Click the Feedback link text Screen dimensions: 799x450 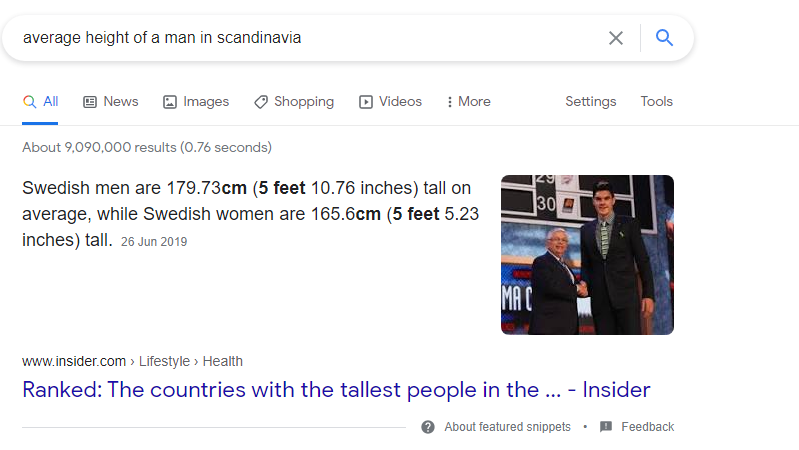(648, 427)
